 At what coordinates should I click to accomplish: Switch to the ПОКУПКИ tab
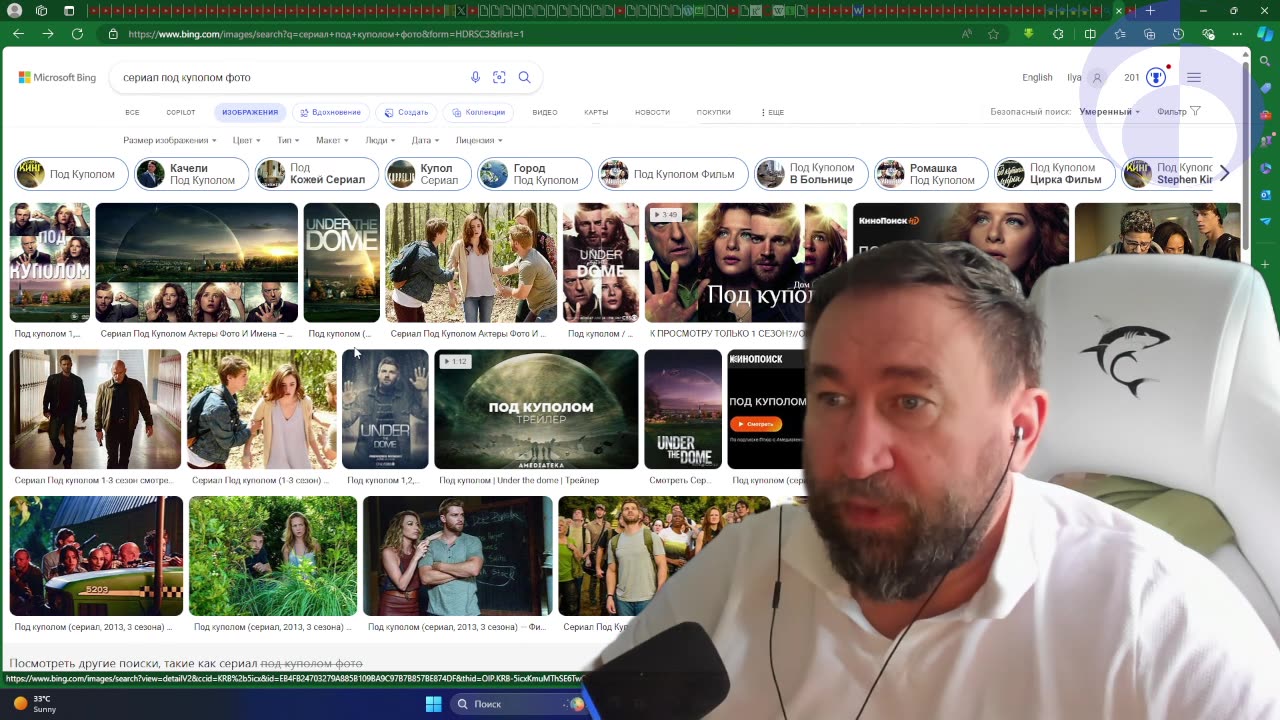pyautogui.click(x=714, y=112)
